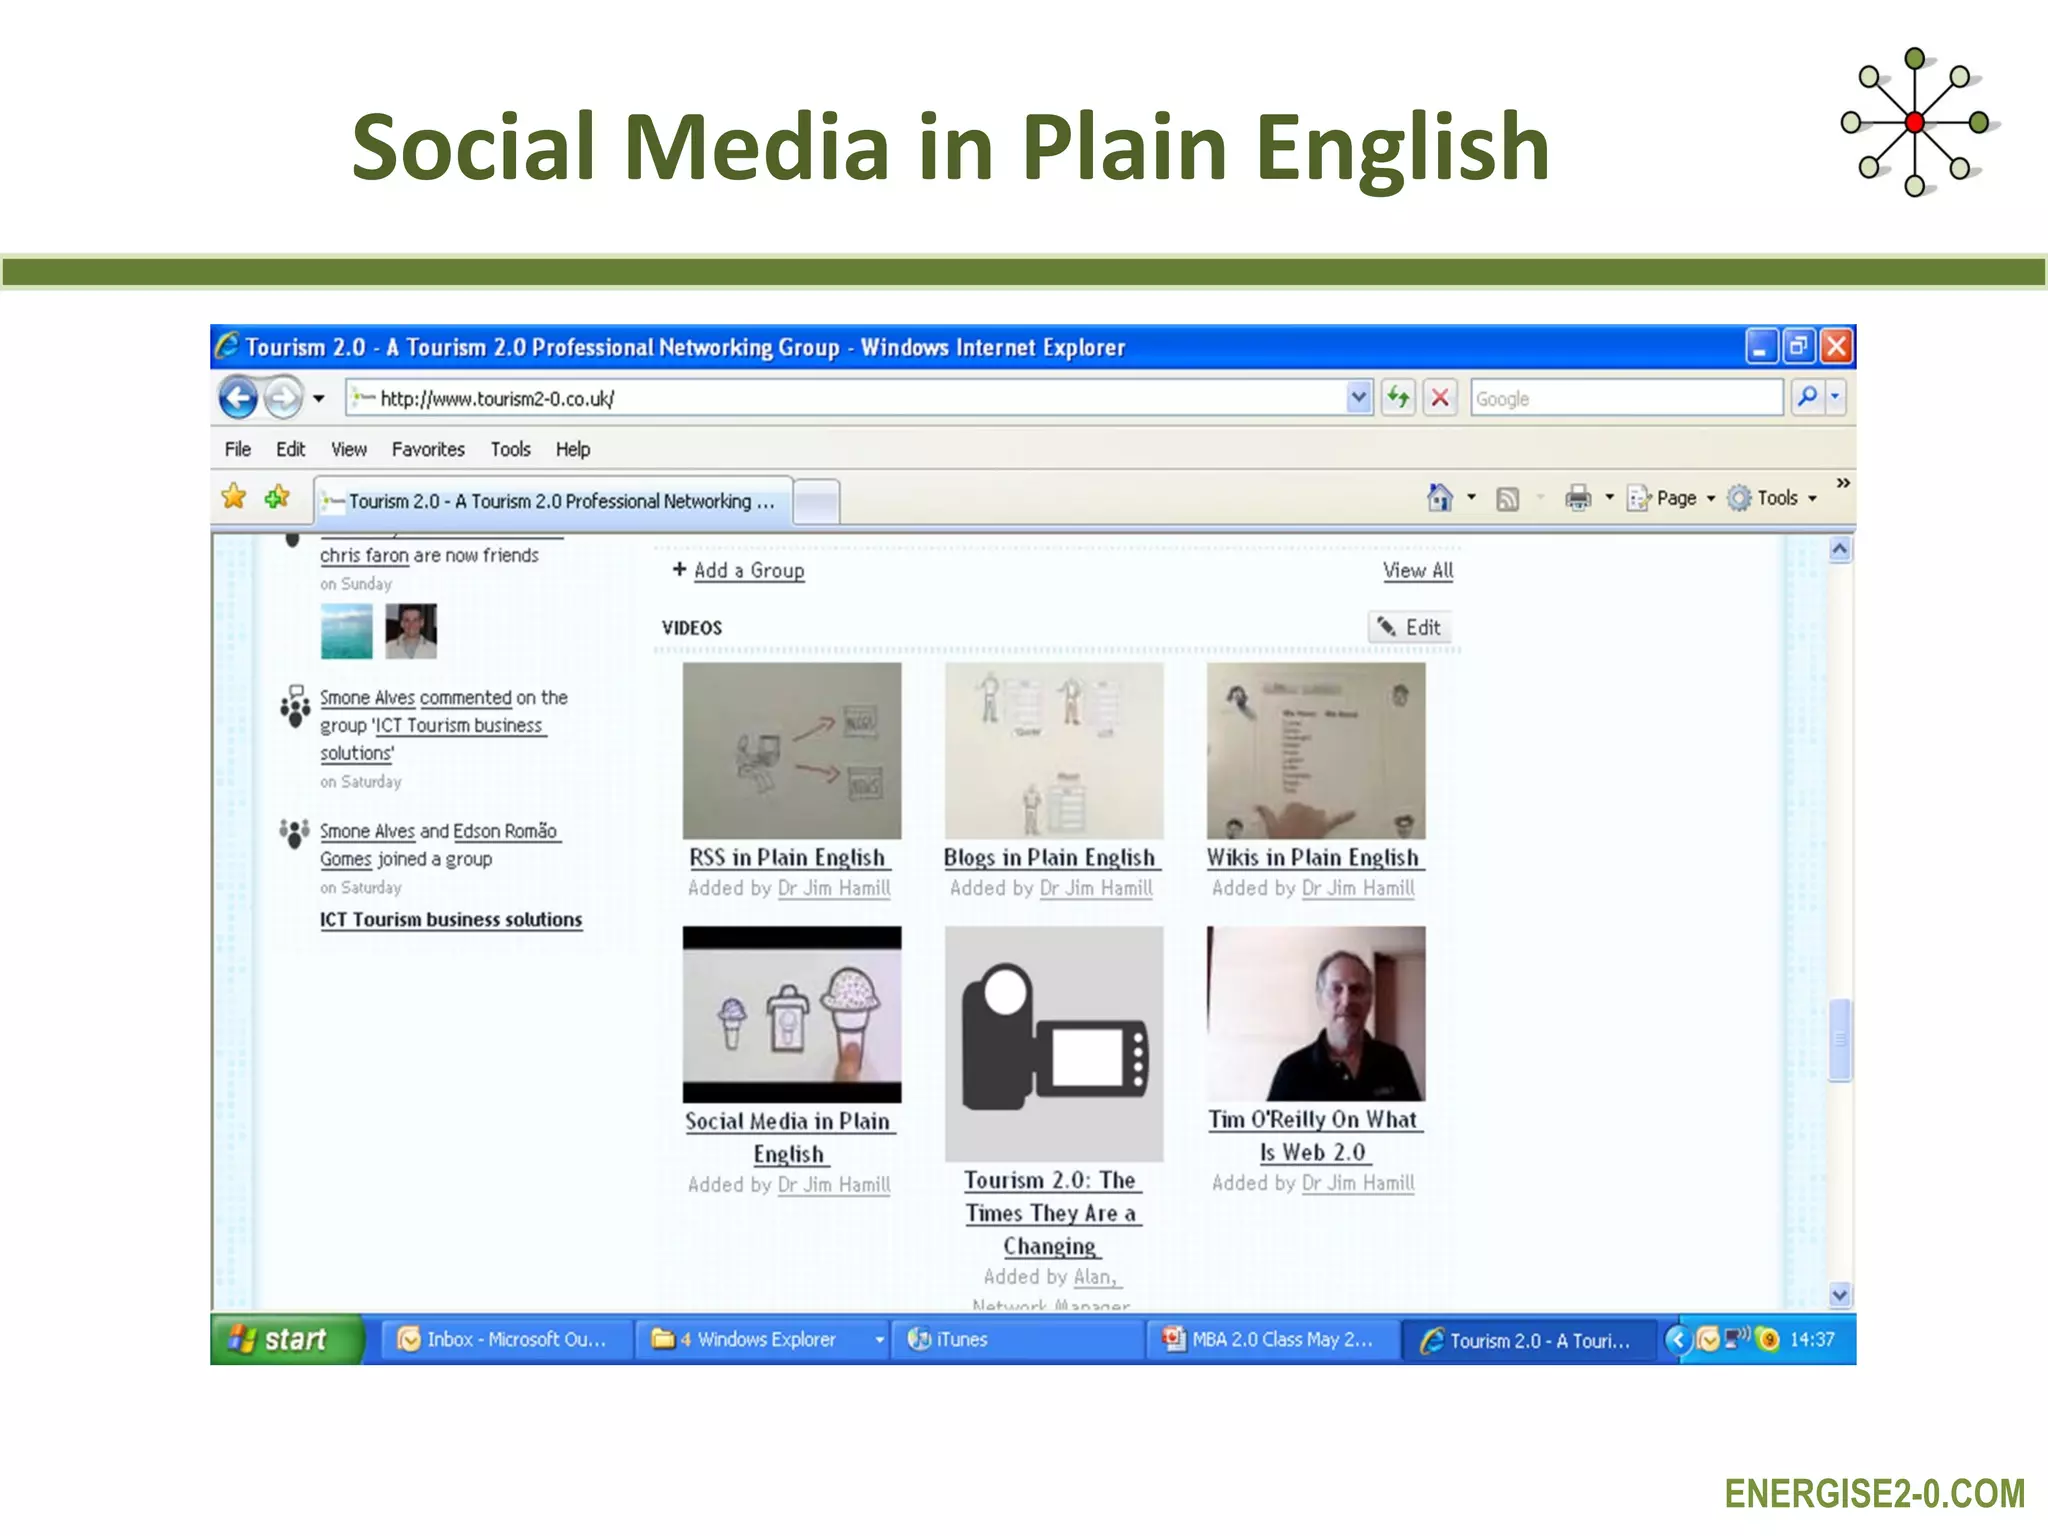Click the browser Forward arrow button
Screen dimensions: 2048x1536
tap(284, 398)
